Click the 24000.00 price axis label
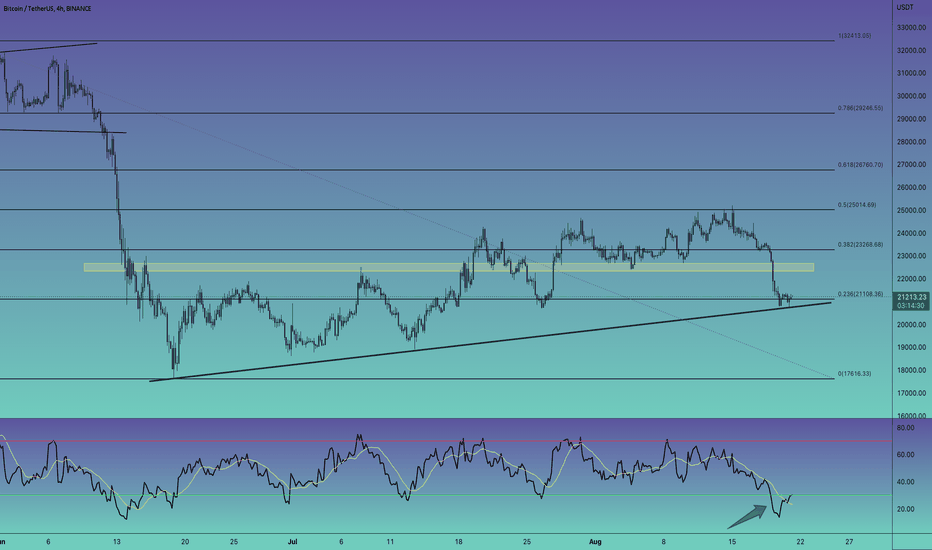Screen dimensions: 932x550 coord(911,233)
